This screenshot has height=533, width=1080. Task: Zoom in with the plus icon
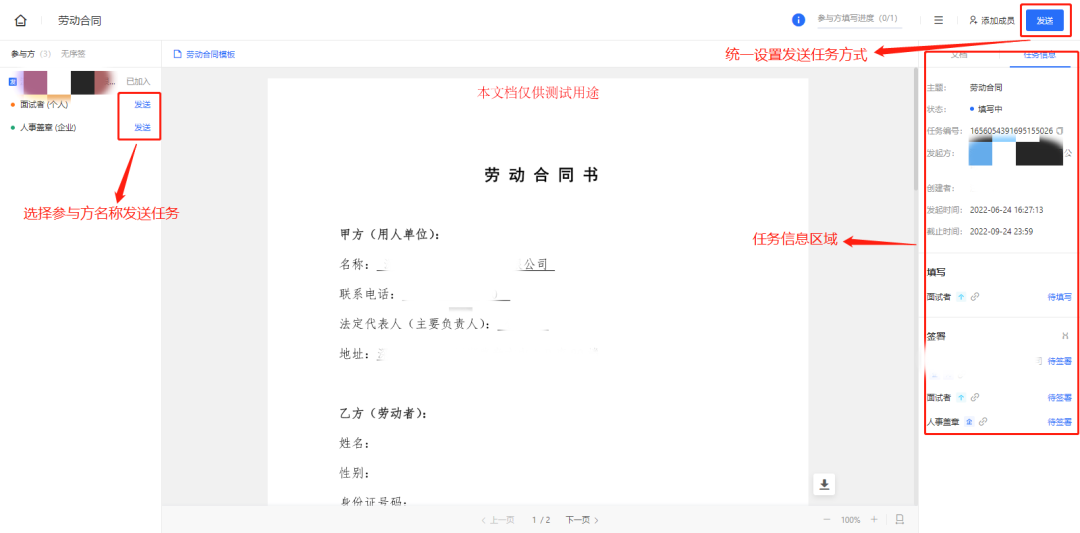(x=874, y=519)
